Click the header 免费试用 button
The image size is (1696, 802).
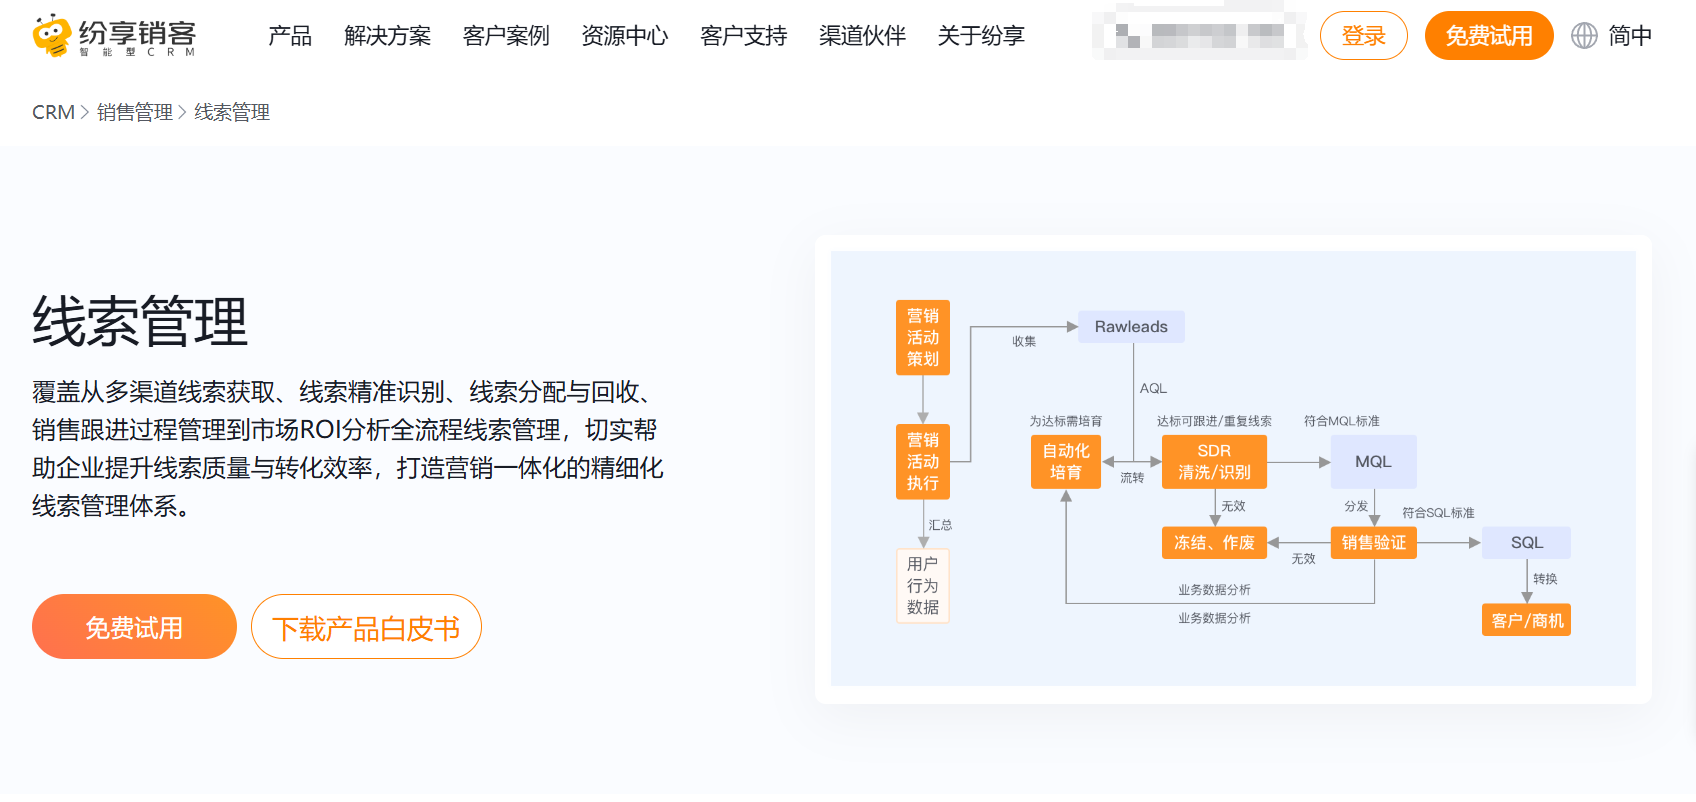(x=1488, y=36)
